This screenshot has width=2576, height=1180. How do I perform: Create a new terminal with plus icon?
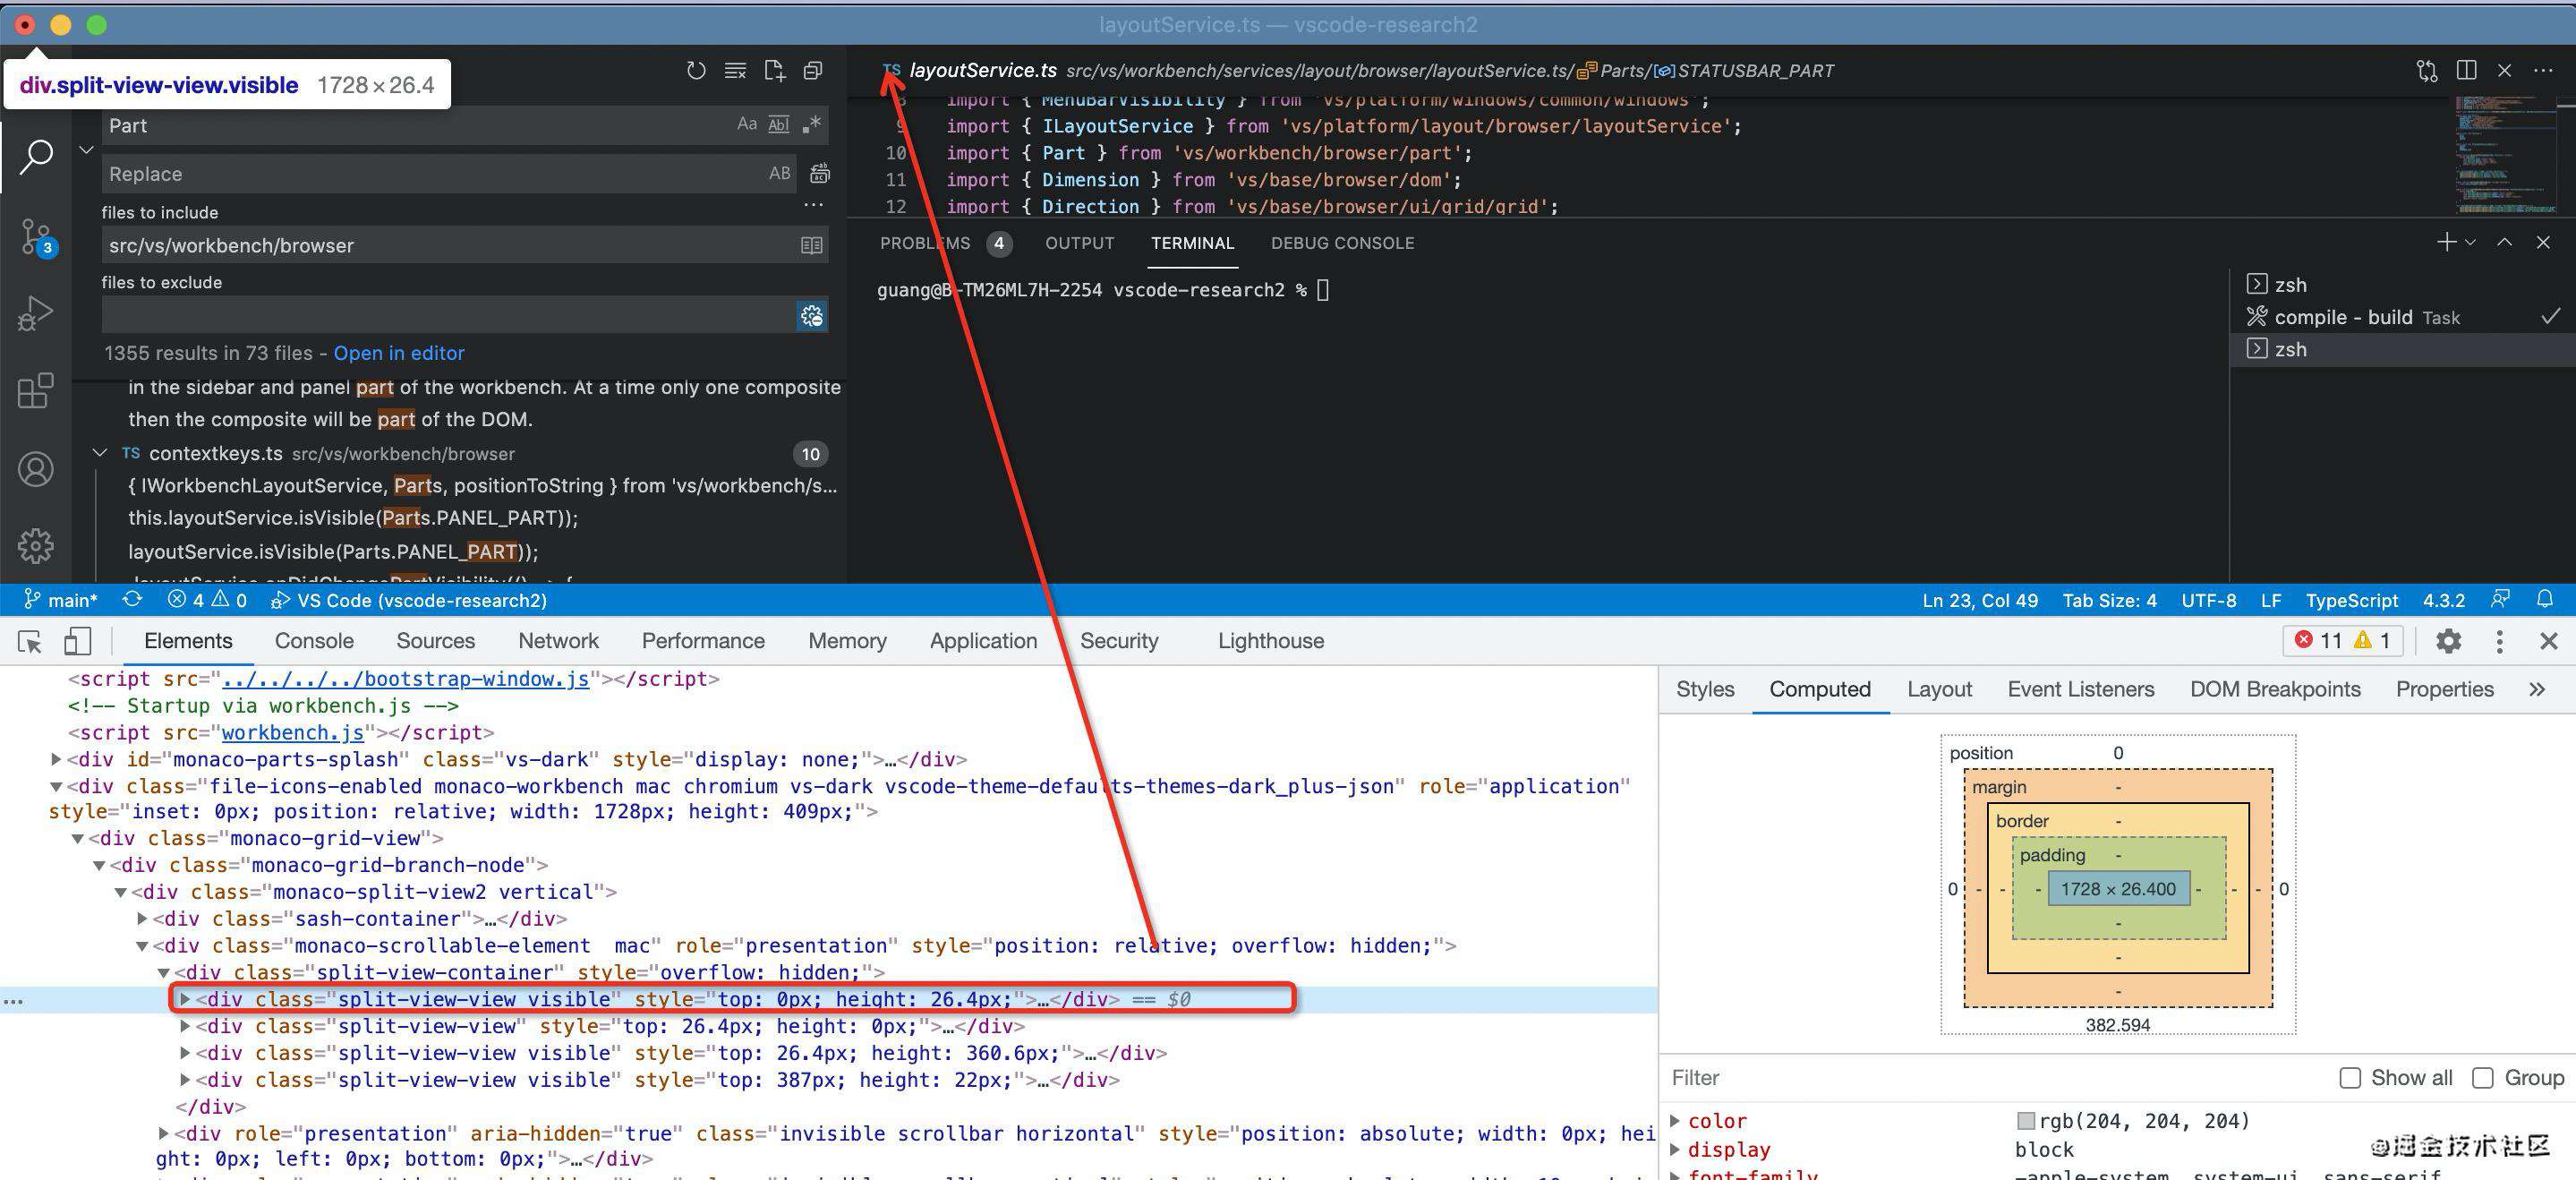coord(2446,242)
